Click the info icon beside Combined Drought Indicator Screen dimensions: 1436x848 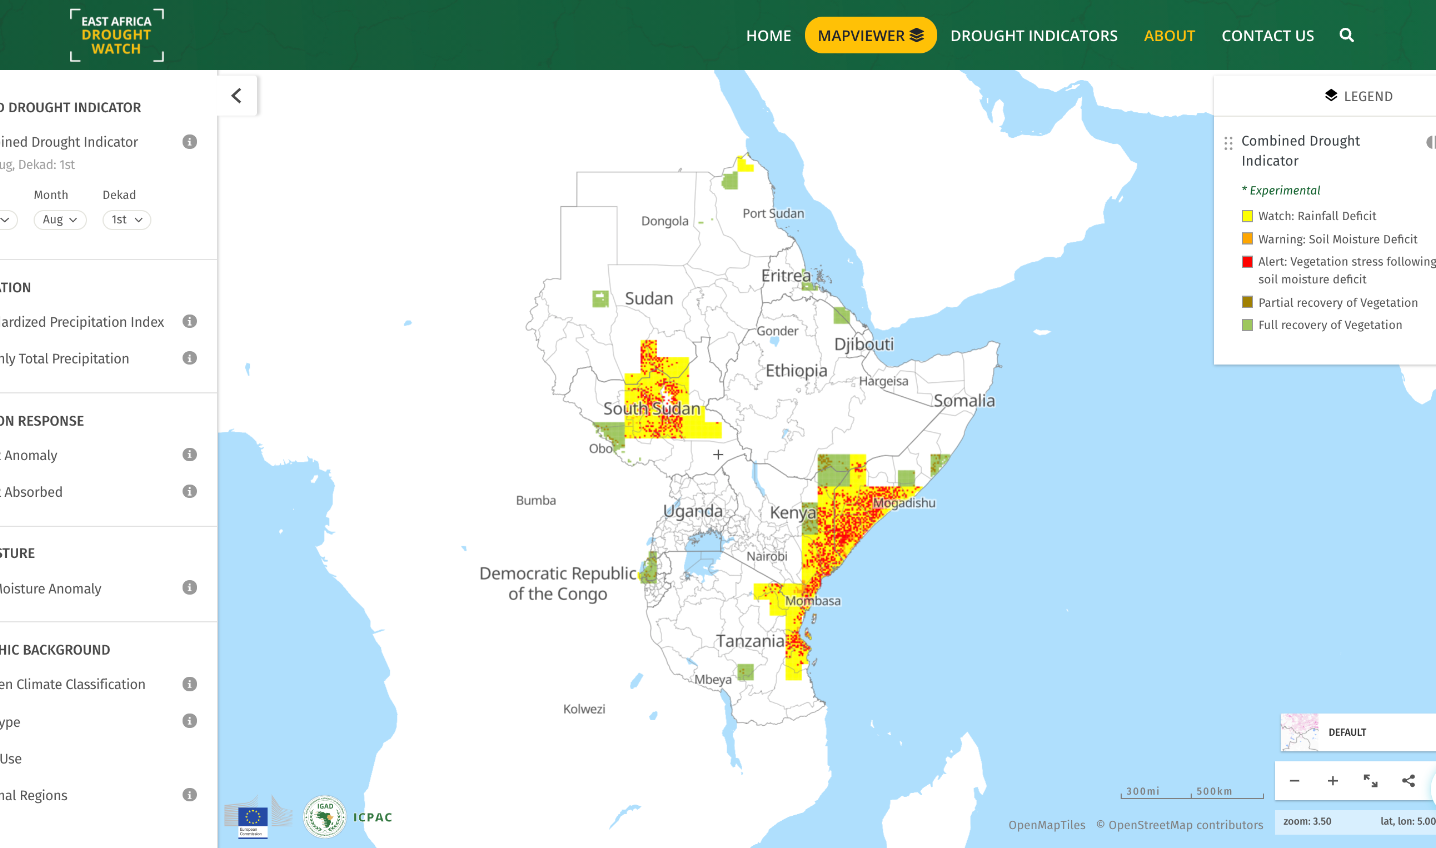[189, 141]
